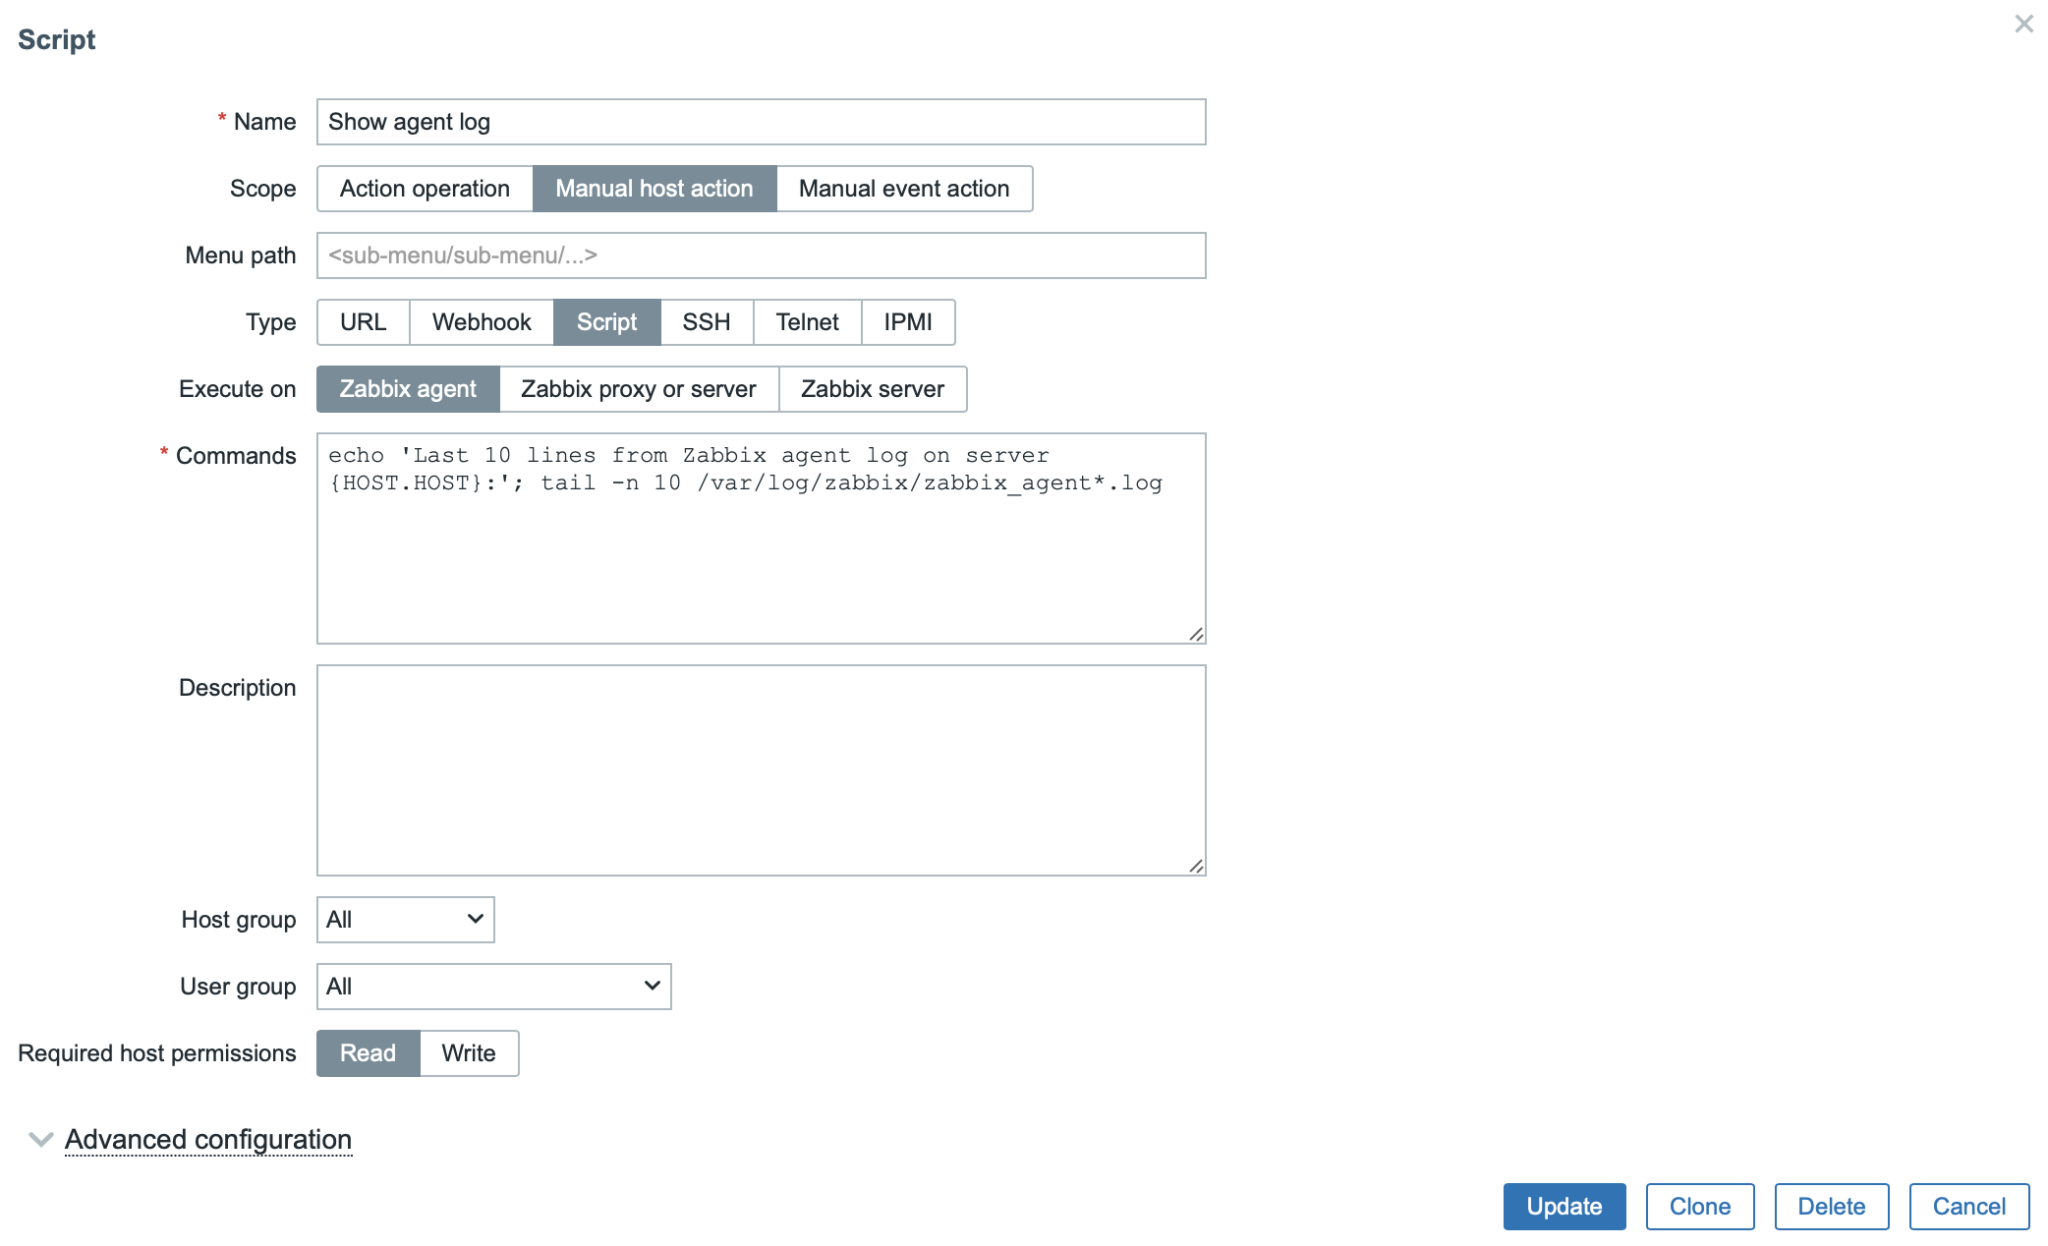Switch script type to SSH
The height and width of the screenshot is (1246, 2048).
click(706, 322)
